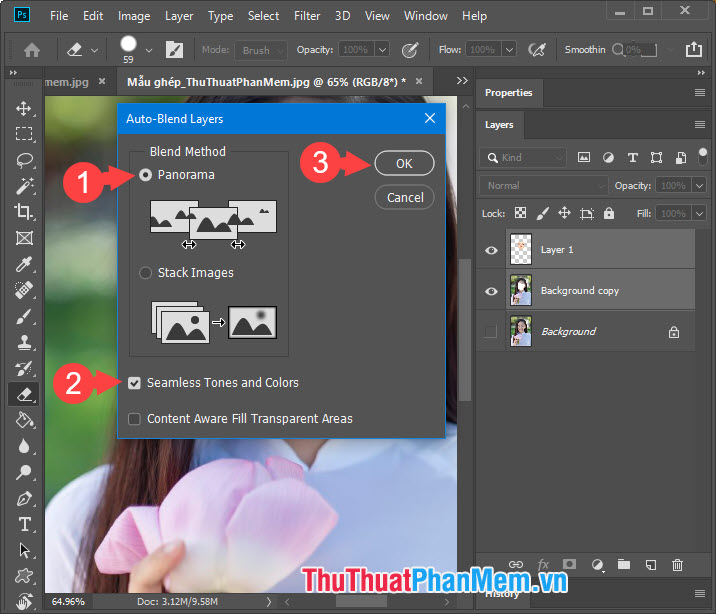Viewport: 716px width, 614px height.
Task: Select the Eyedropper tool
Action: click(24, 264)
